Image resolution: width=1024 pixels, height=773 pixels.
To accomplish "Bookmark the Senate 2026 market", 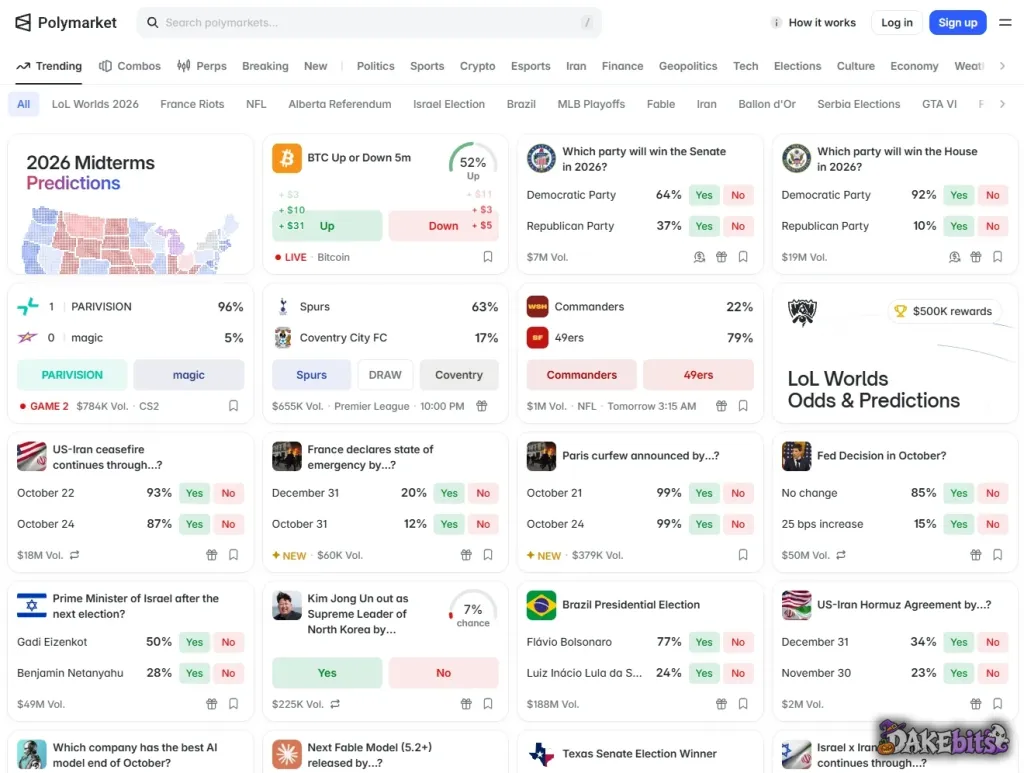I will (x=743, y=257).
